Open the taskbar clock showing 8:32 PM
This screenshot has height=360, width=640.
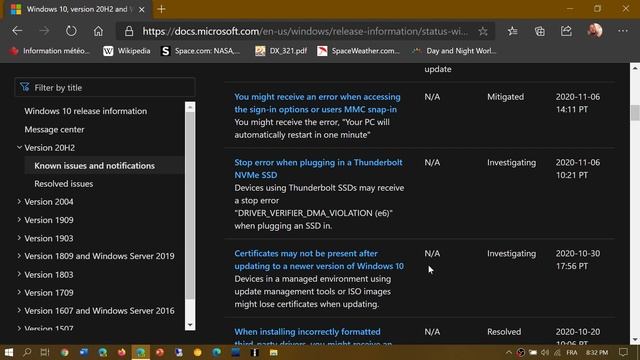597,352
